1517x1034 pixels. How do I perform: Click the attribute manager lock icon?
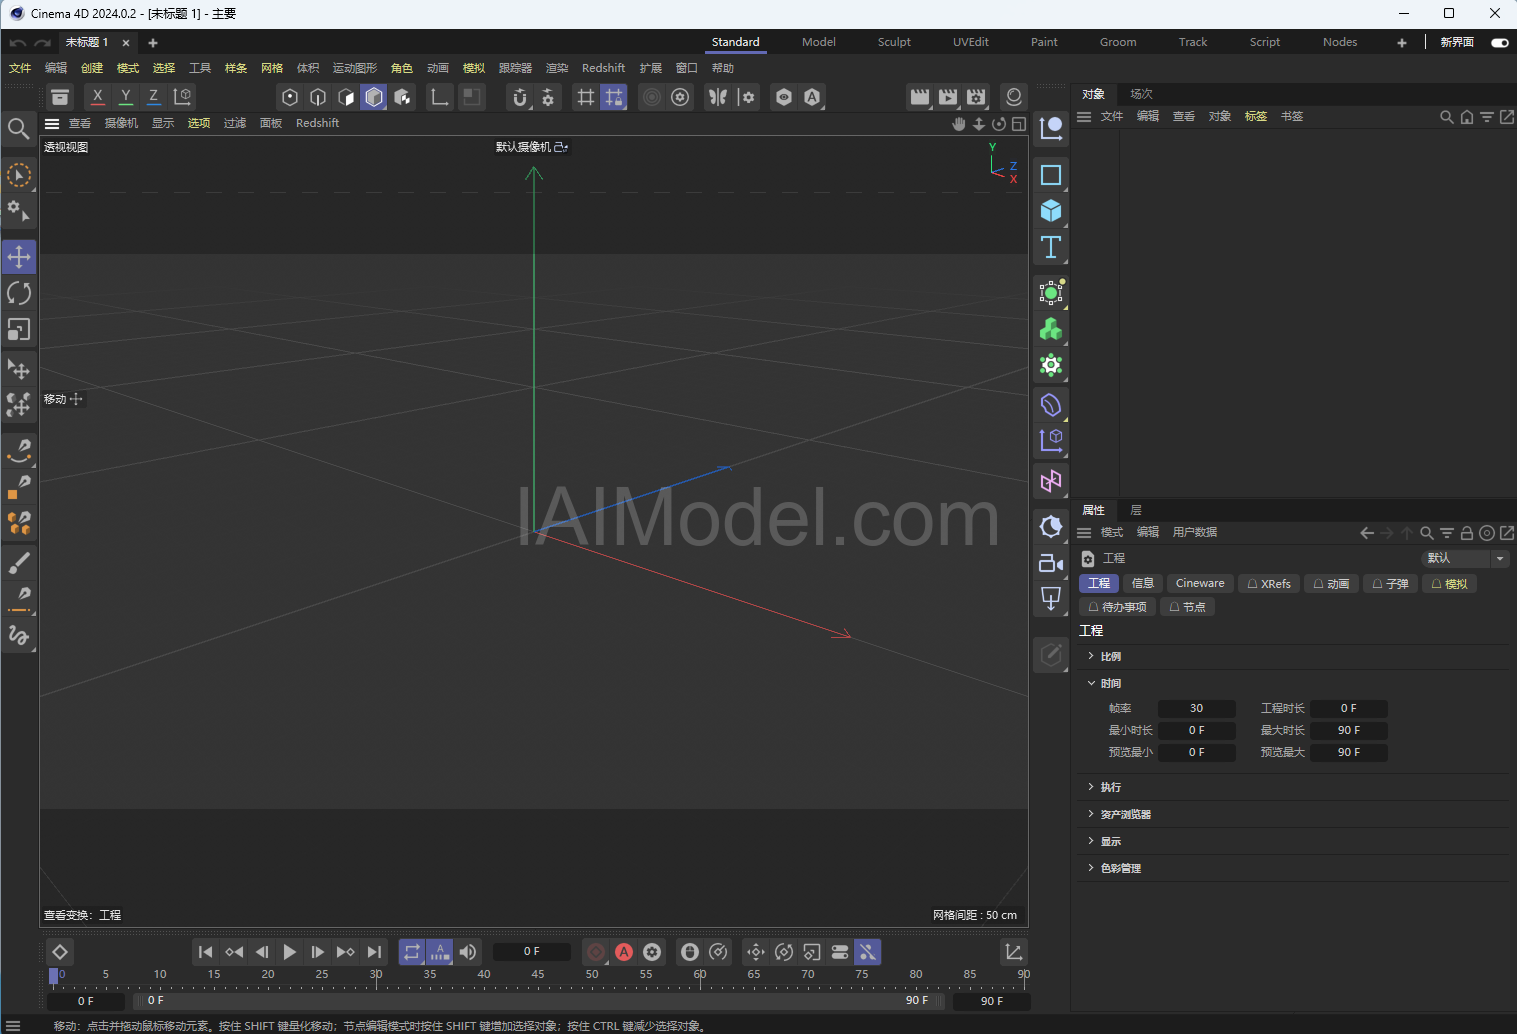coord(1467,533)
